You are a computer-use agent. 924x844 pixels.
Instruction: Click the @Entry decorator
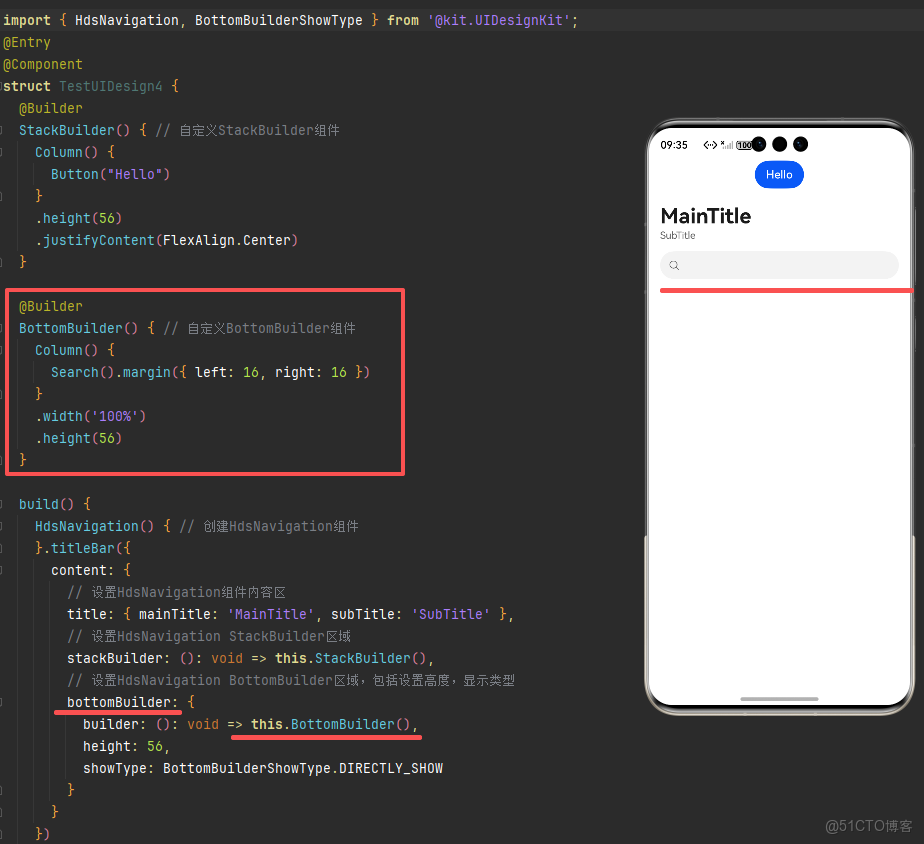27,42
